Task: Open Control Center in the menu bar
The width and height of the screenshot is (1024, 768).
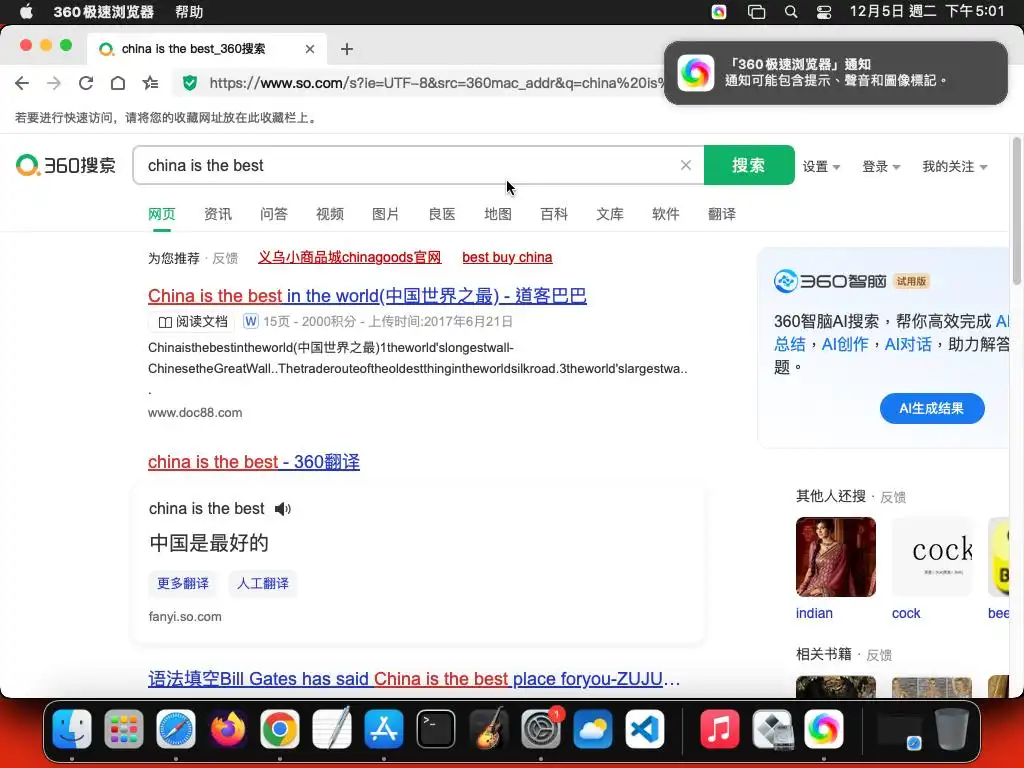Action: [x=824, y=12]
